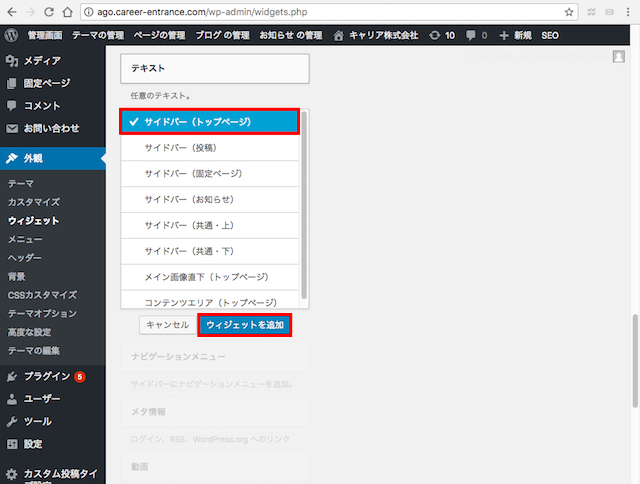Screen dimensions: 640x484
Task: Click the プラグイン plug icon
Action: [x=12, y=376]
